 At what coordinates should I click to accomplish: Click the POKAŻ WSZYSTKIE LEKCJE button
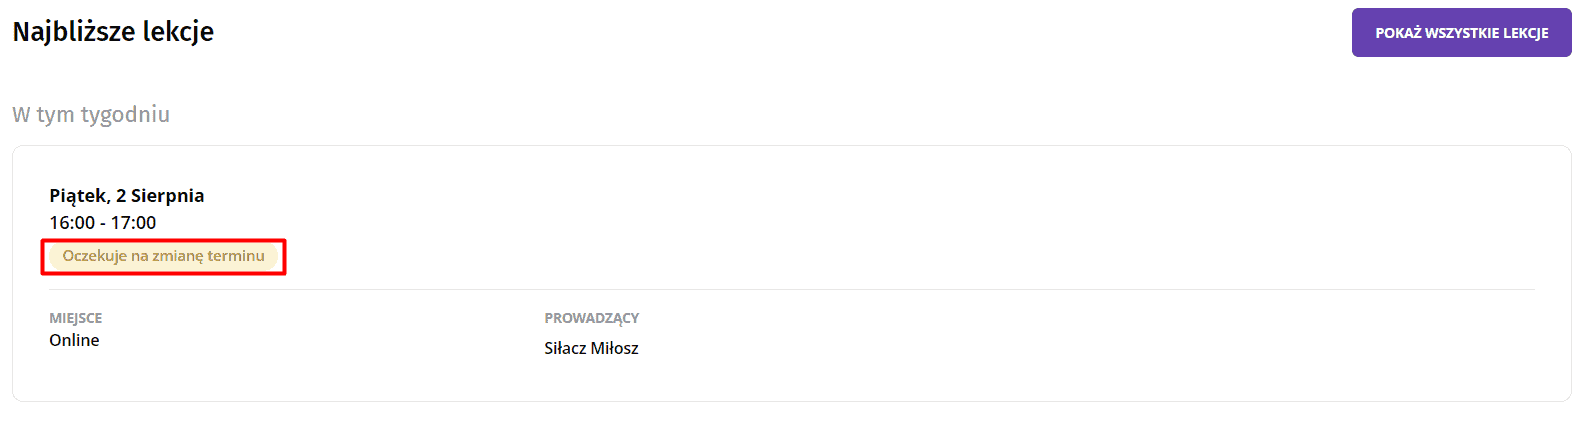tap(1461, 33)
